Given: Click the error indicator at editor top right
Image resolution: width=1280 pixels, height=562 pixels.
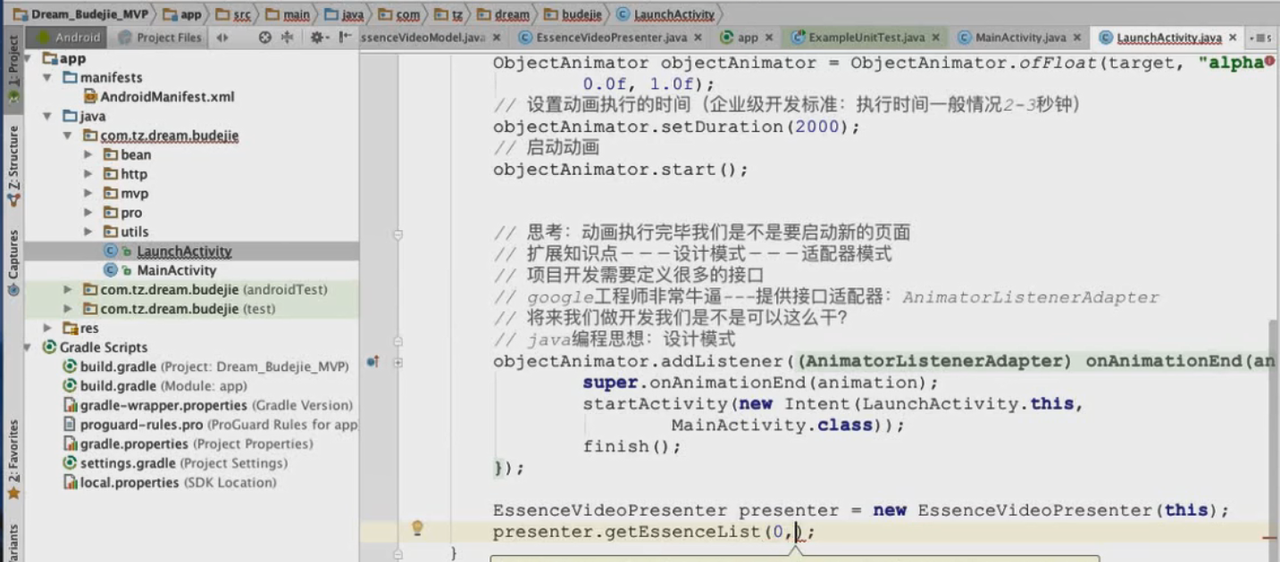Looking at the screenshot, I should coord(1270,61).
